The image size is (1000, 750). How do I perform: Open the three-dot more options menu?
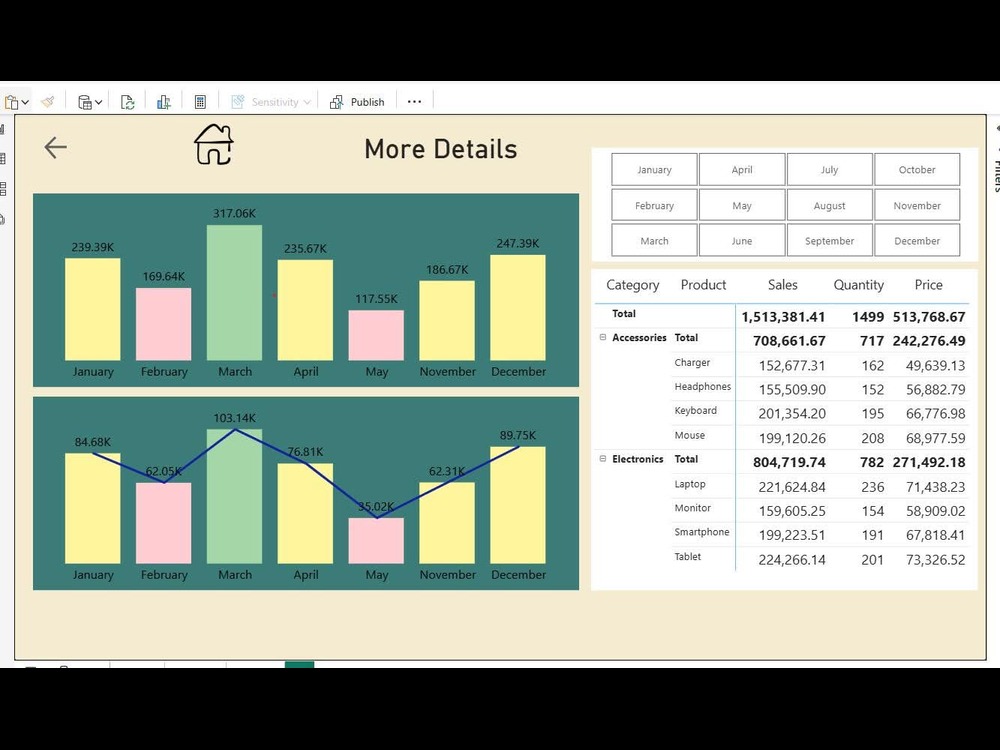coord(415,101)
